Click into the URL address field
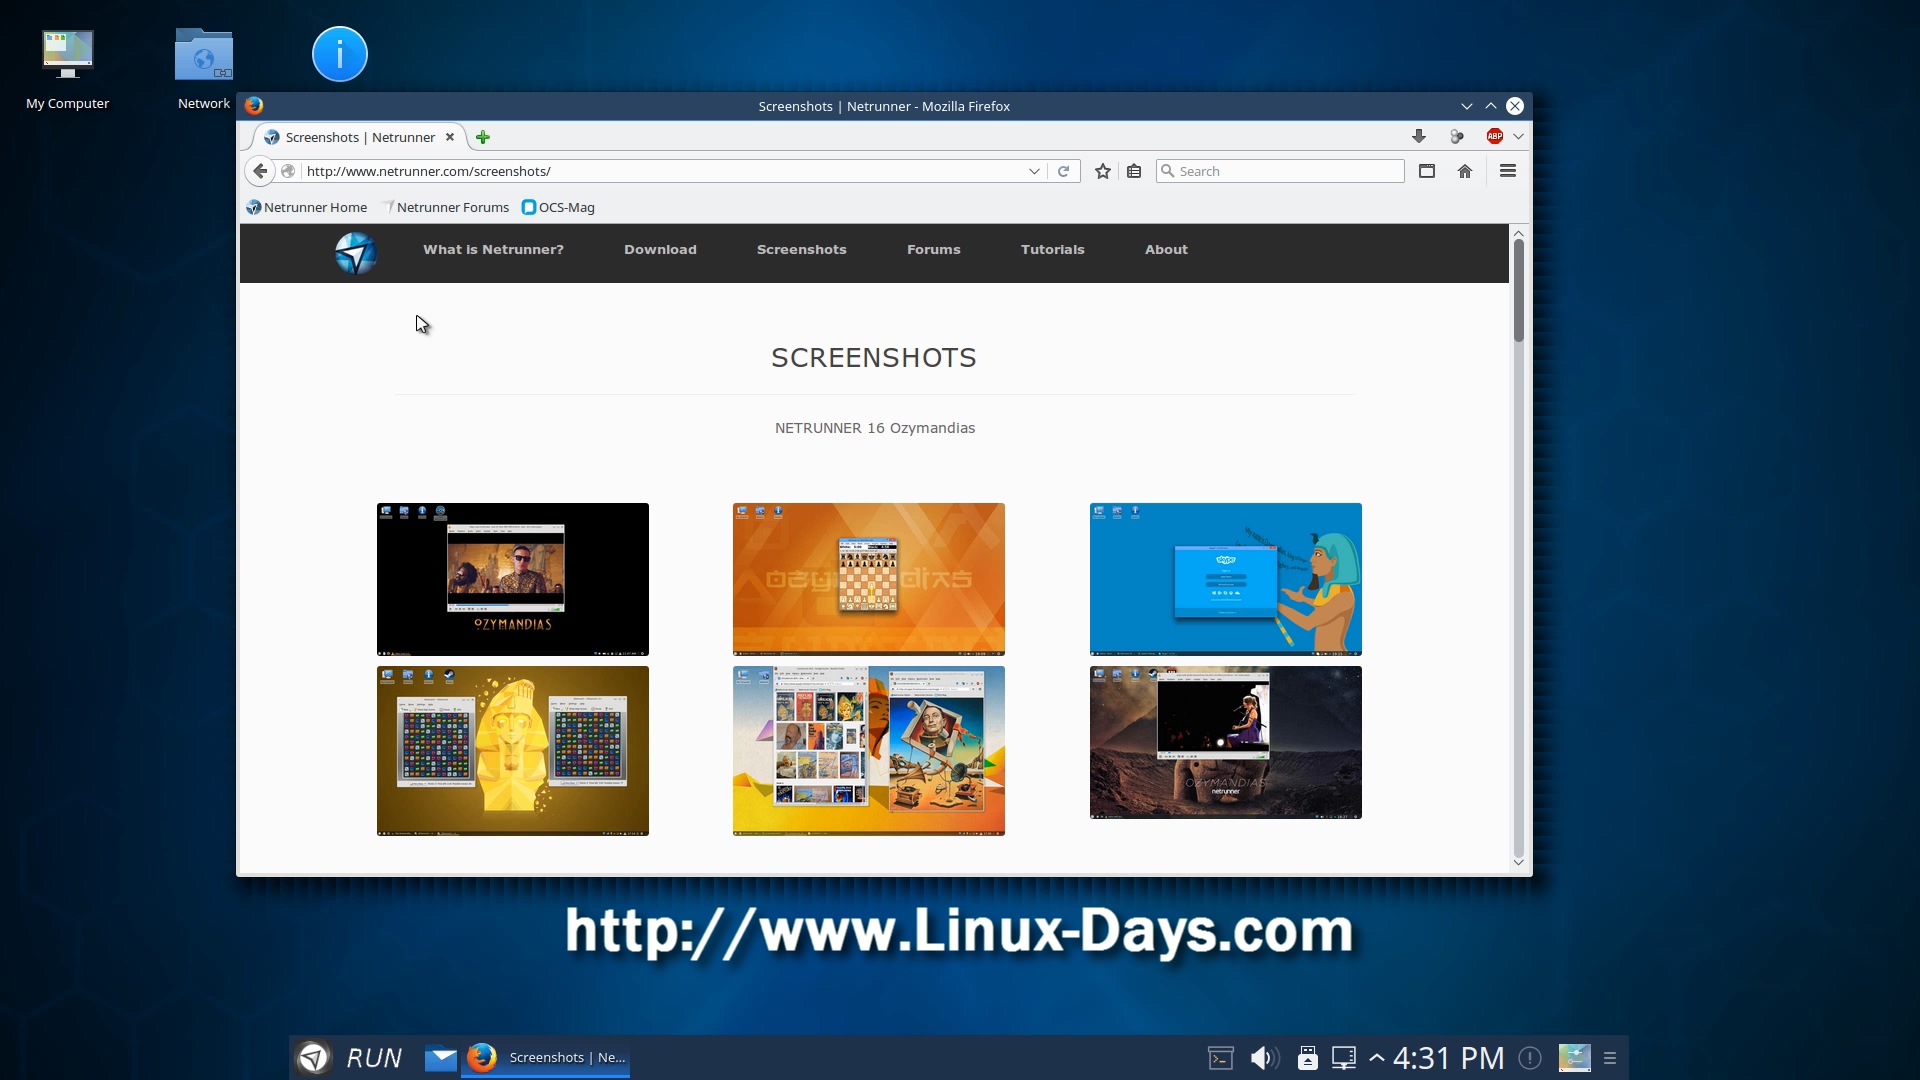The width and height of the screenshot is (1920, 1080). (660, 171)
